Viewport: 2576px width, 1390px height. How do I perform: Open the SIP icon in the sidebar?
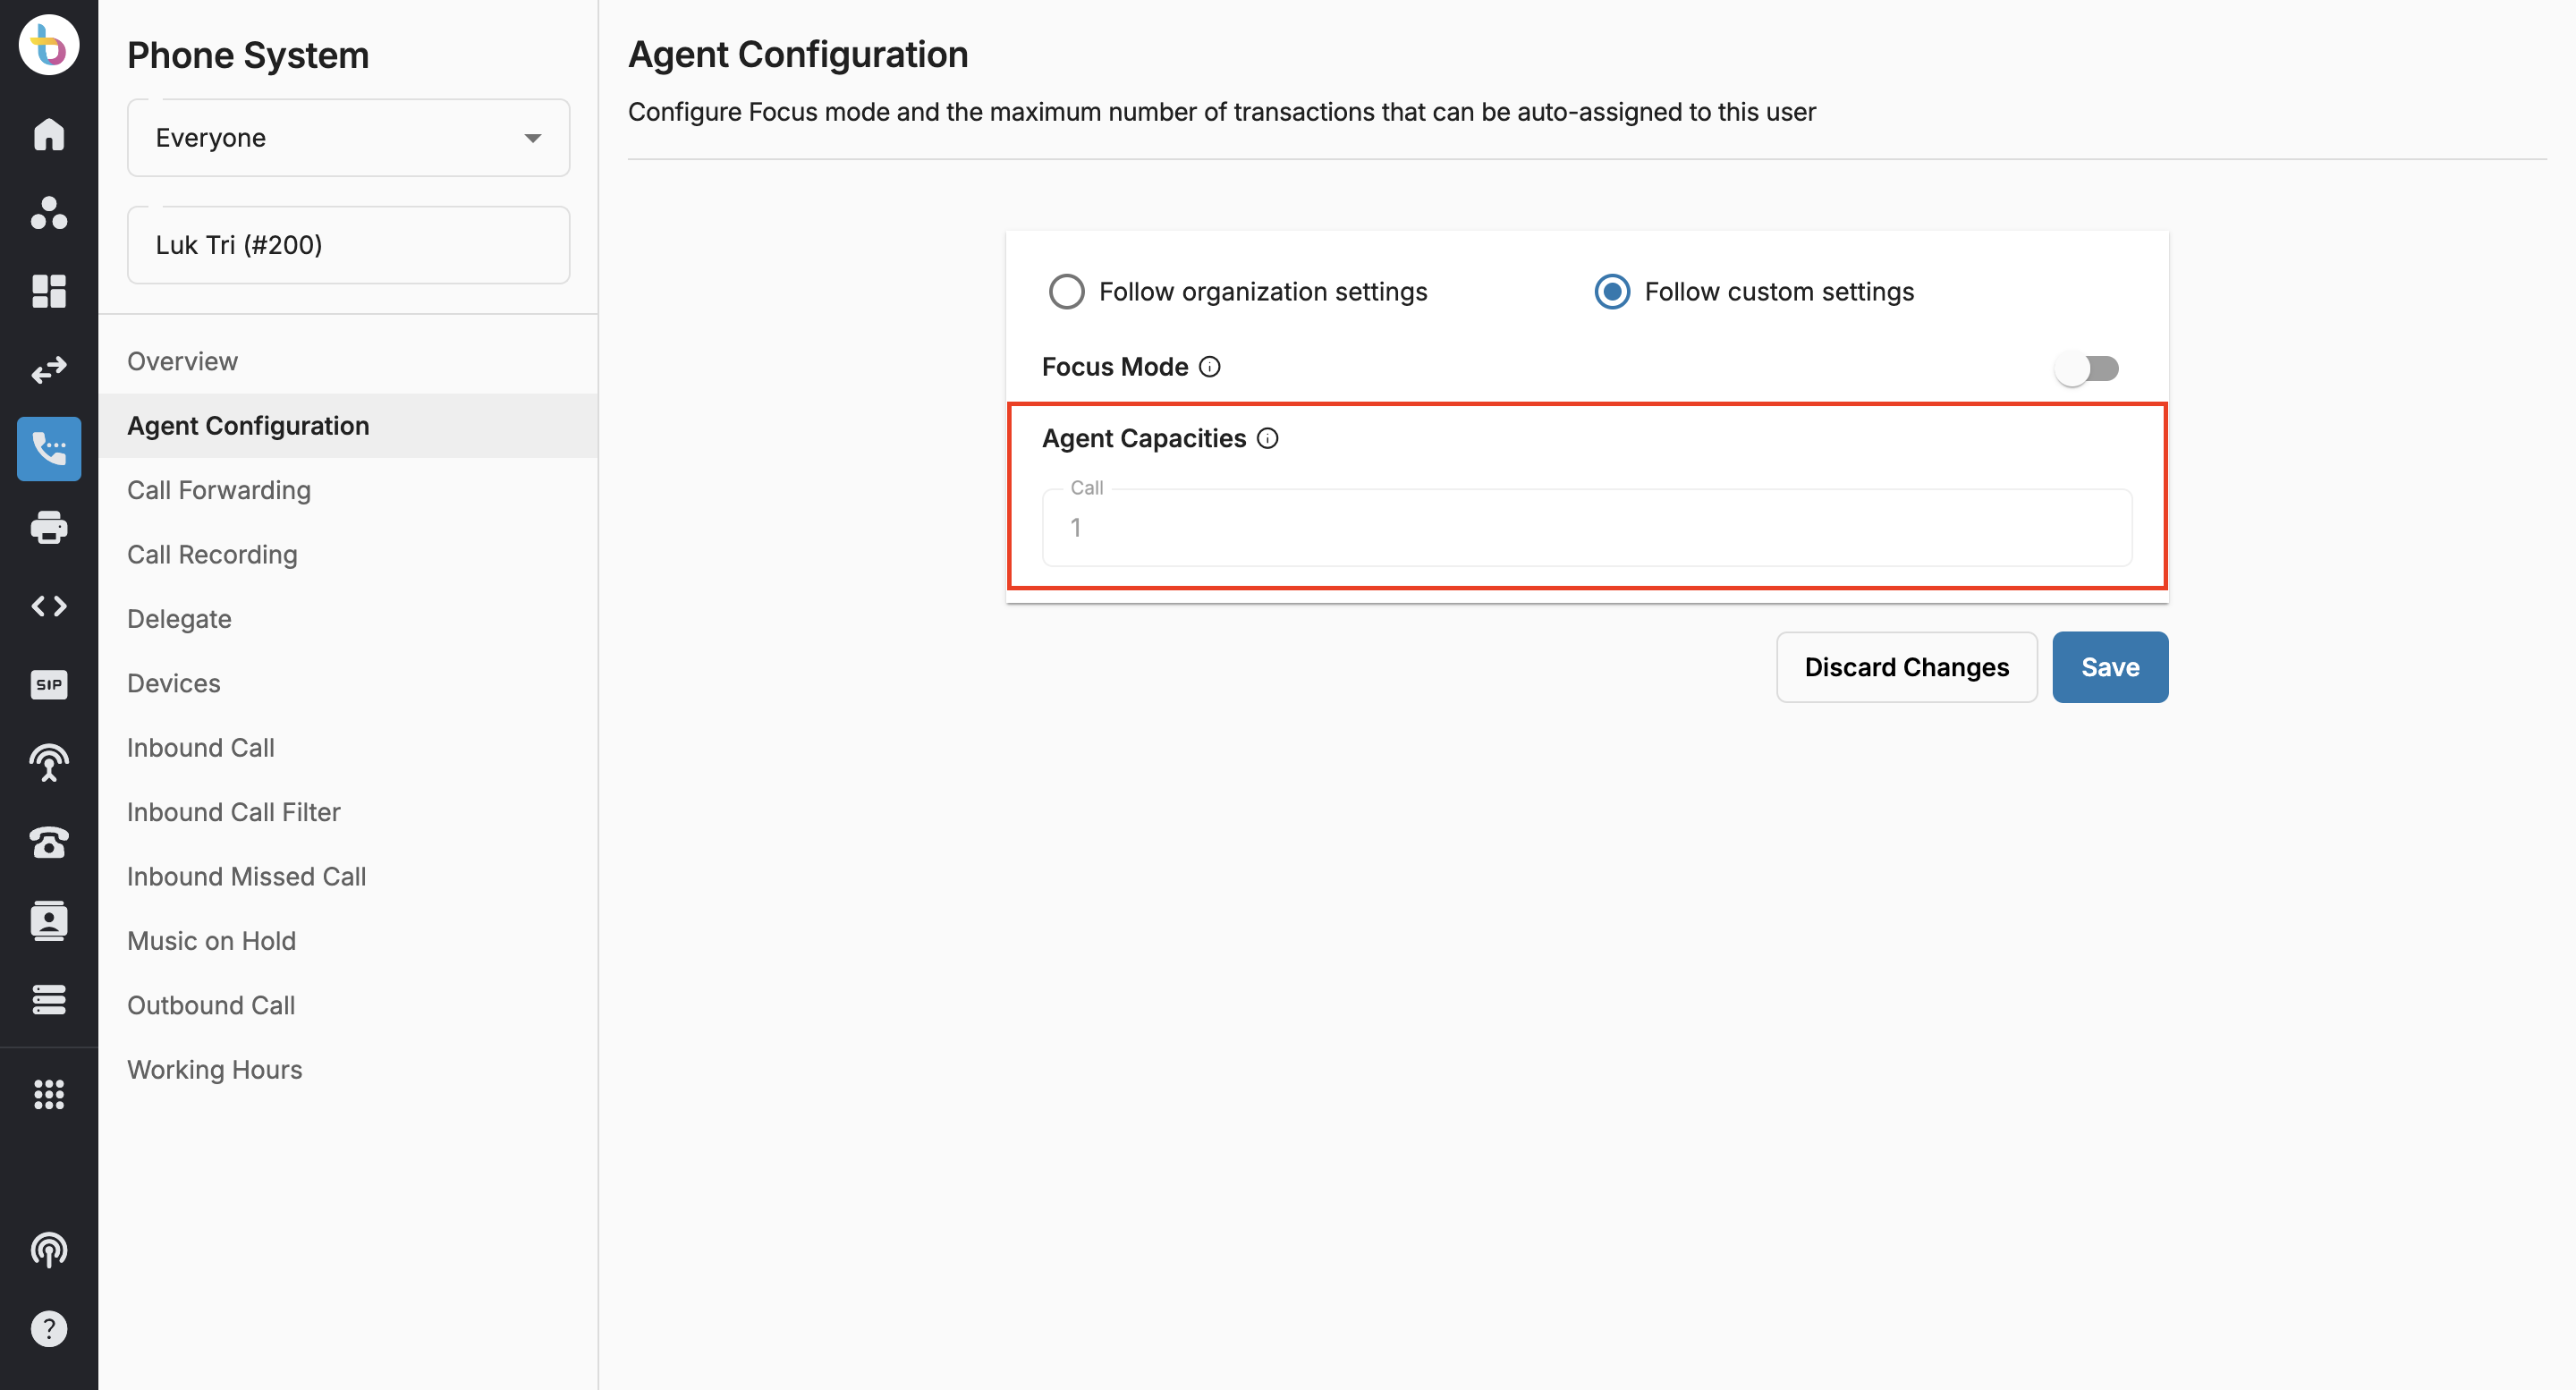pos(48,684)
